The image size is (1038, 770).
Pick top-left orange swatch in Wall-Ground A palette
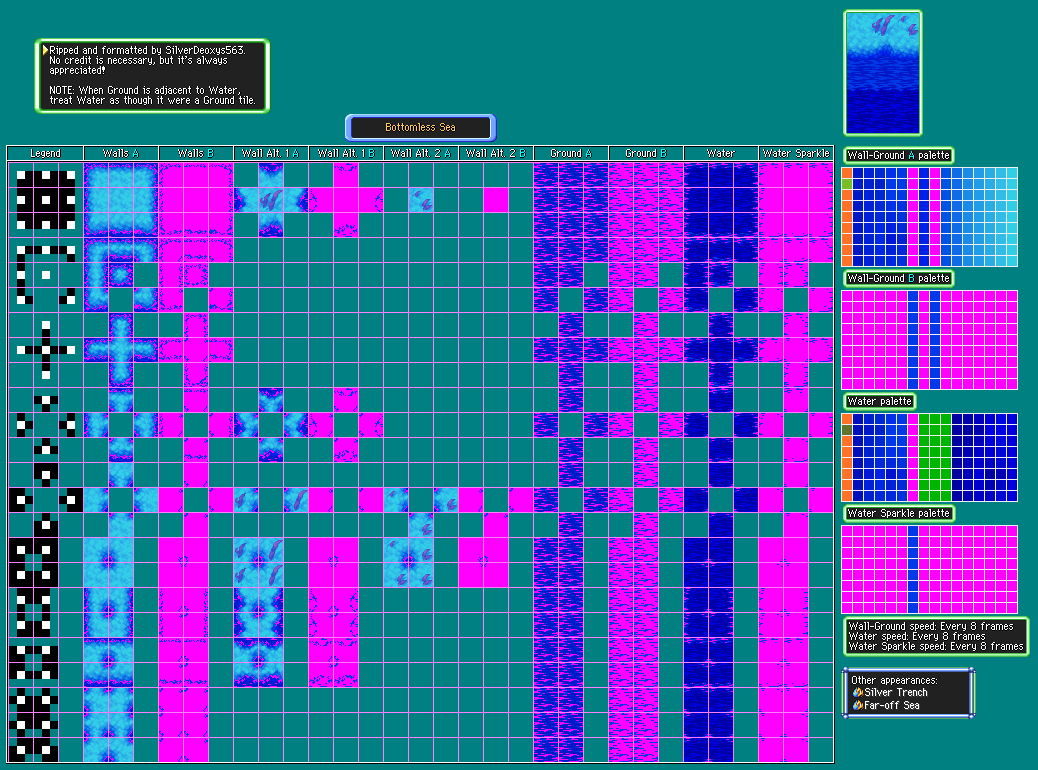point(847,173)
